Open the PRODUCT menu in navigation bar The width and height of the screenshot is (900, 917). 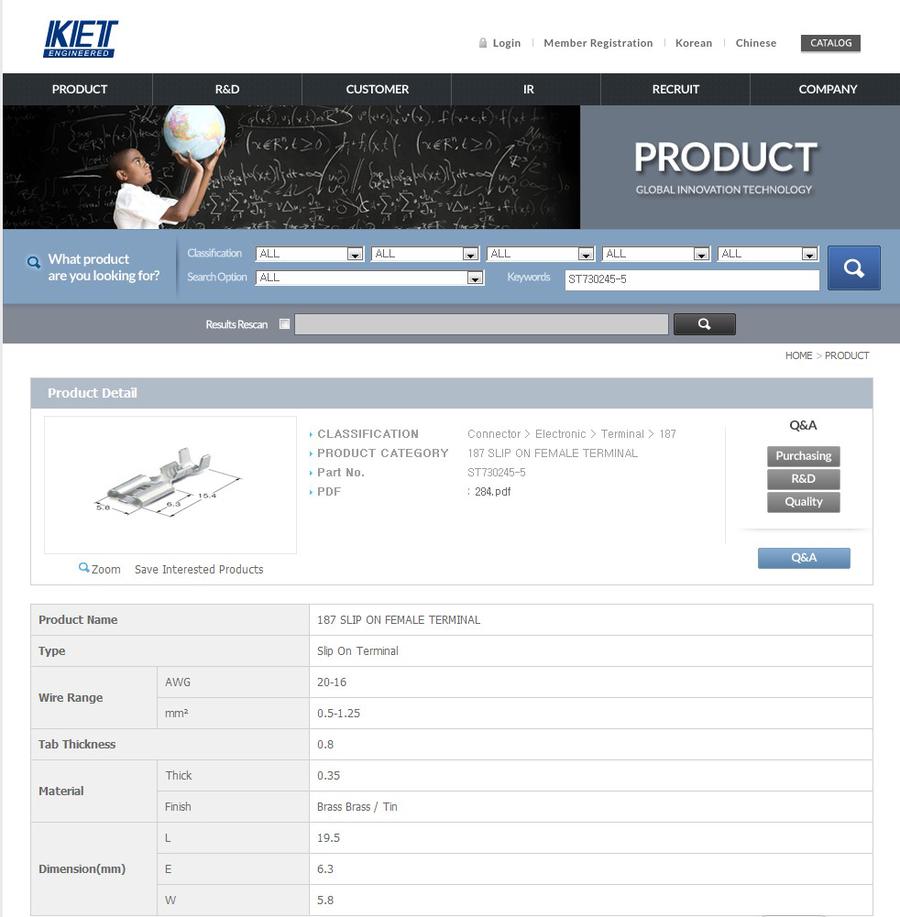click(x=79, y=89)
